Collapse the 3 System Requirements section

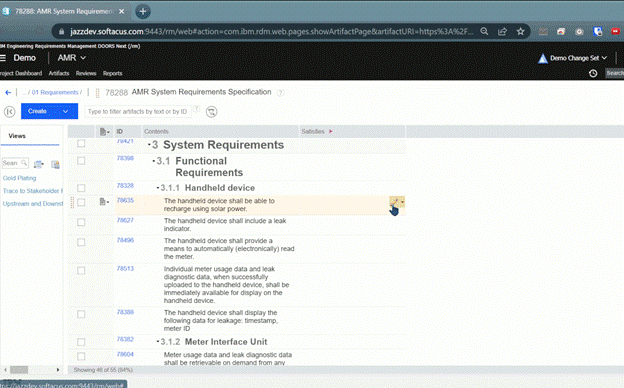coord(149,145)
